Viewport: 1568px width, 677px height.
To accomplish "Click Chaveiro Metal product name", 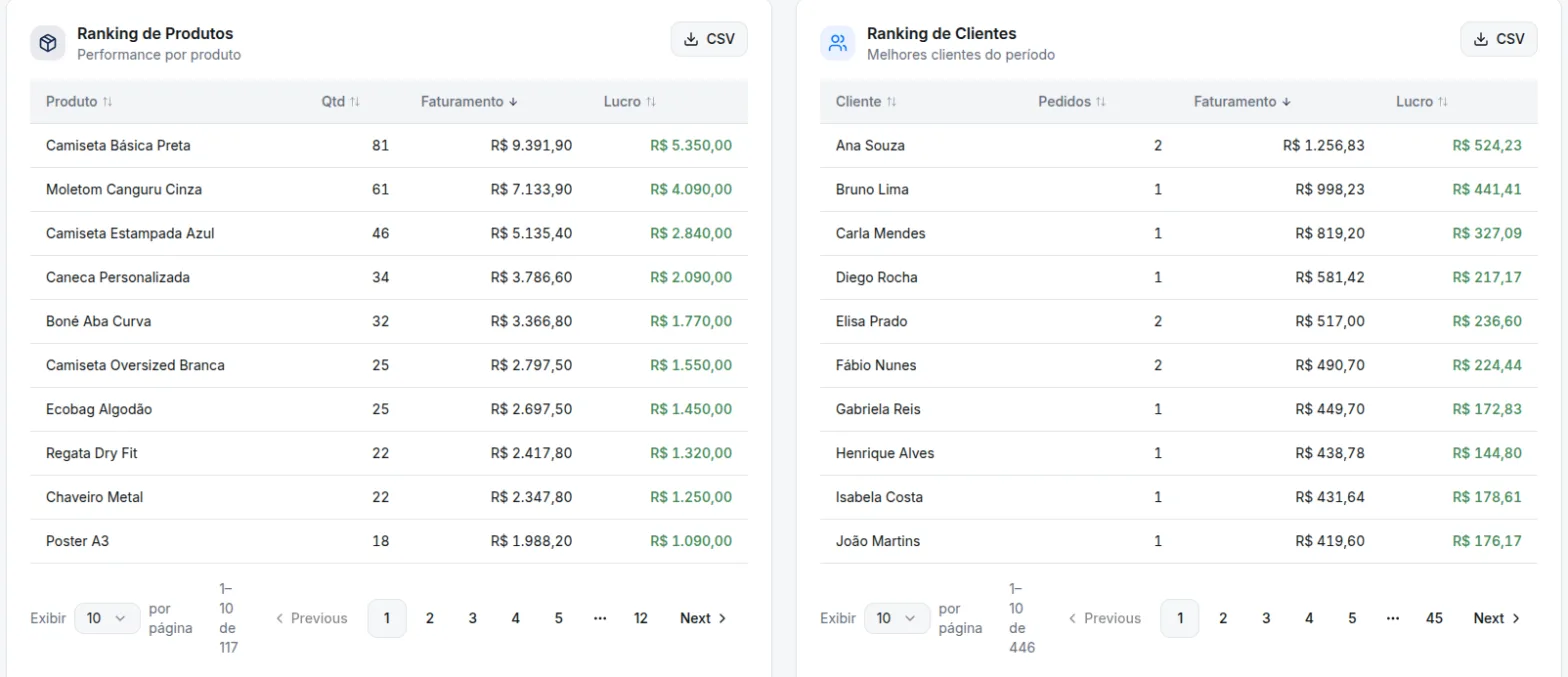I will click(95, 497).
